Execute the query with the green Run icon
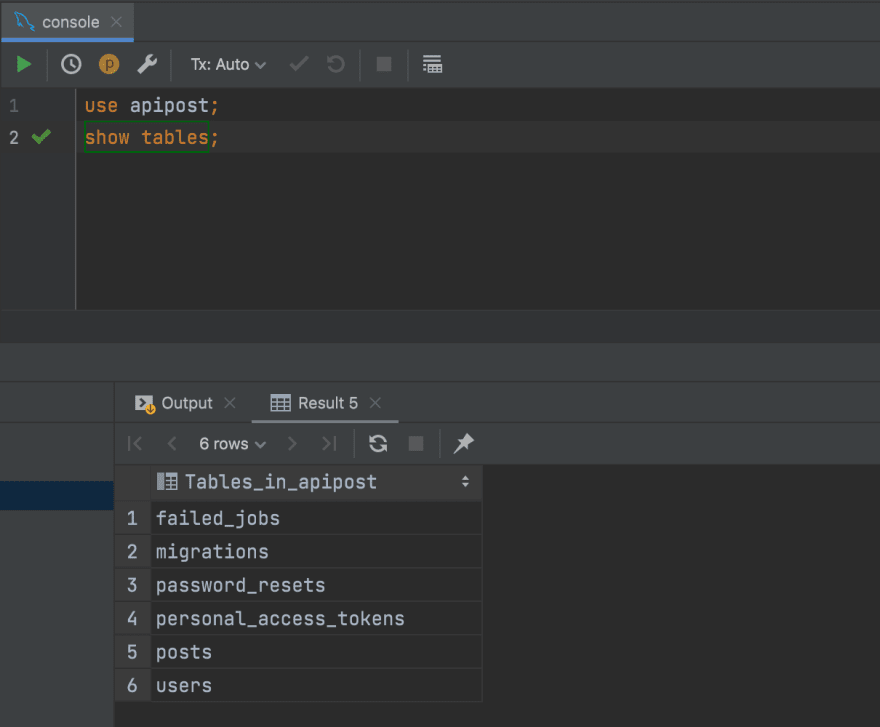This screenshot has height=727, width=880. click(x=24, y=64)
